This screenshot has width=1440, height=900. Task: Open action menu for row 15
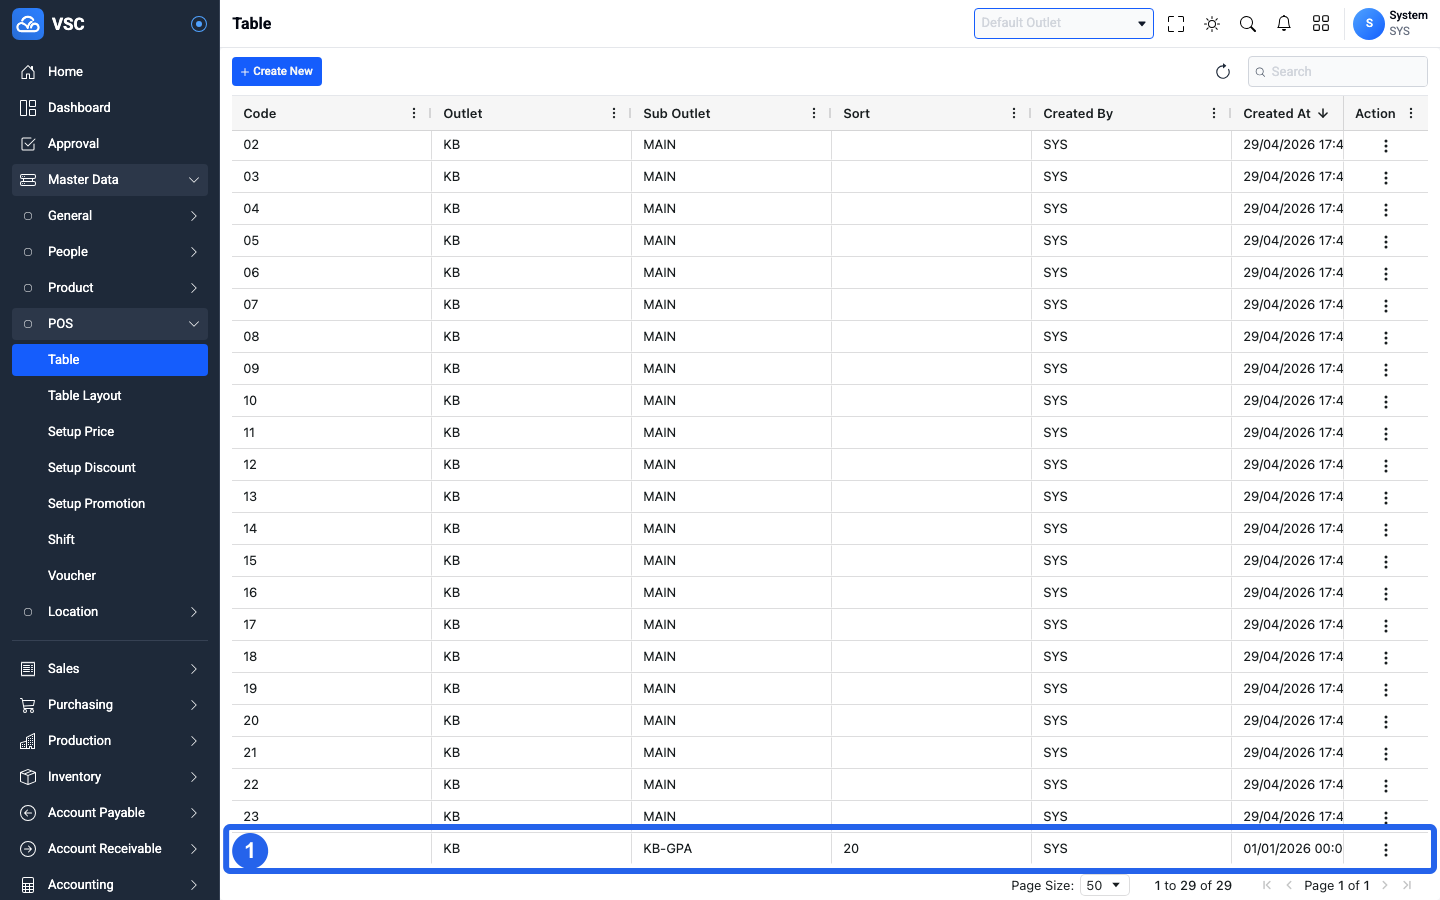1386,562
